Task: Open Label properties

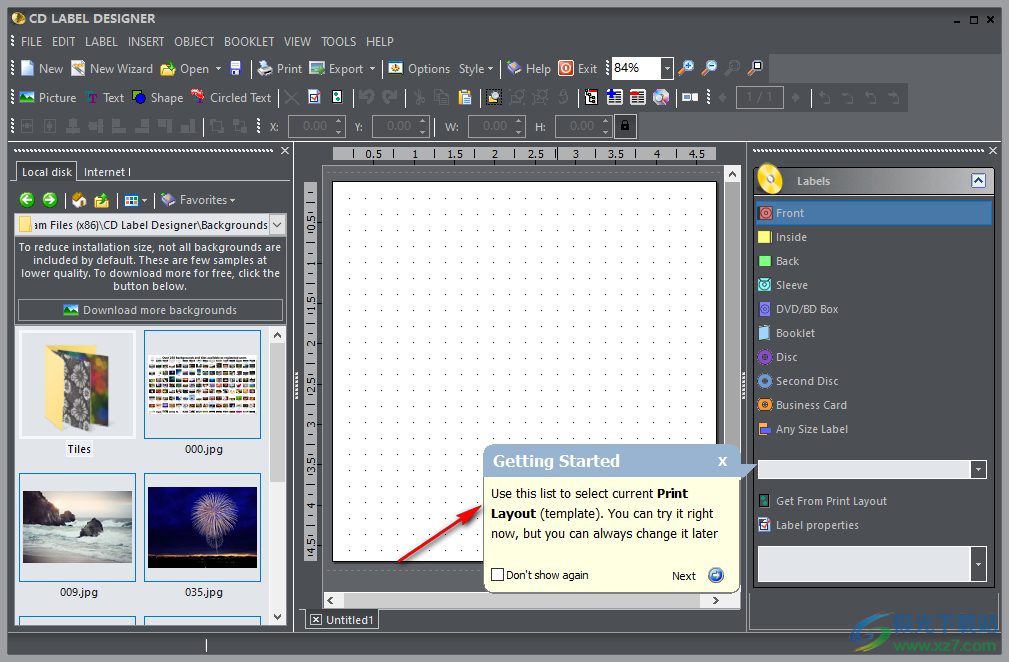Action: (x=809, y=525)
